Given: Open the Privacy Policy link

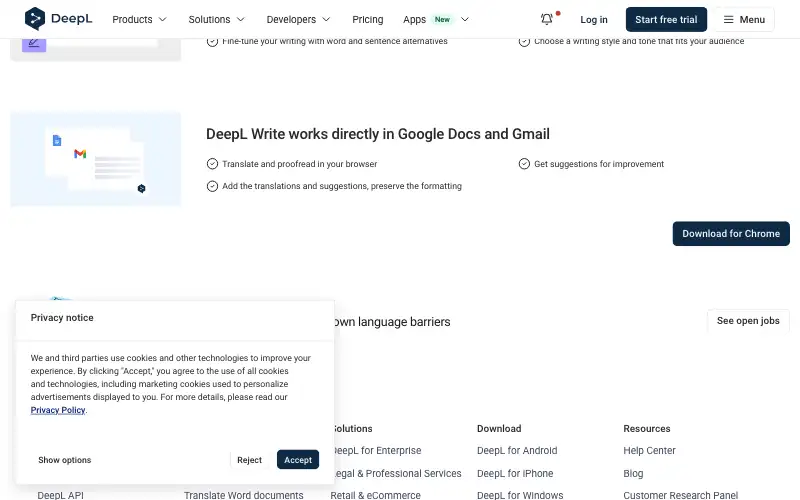Looking at the screenshot, I should click(58, 410).
